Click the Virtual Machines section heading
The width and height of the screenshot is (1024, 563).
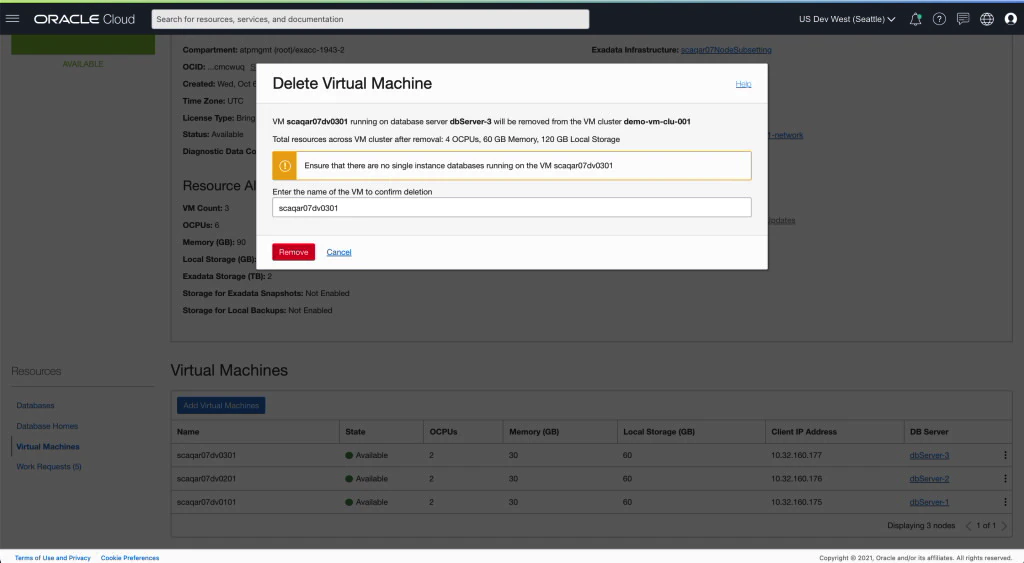[229, 370]
